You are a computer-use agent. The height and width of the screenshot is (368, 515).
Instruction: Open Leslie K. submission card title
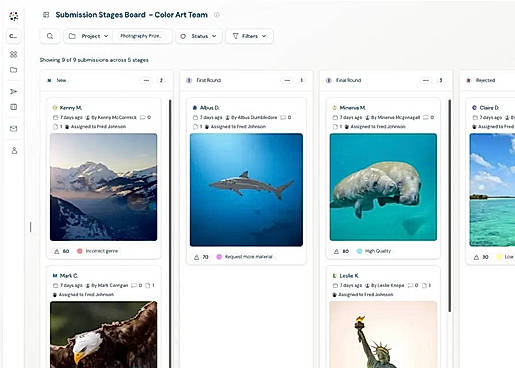pyautogui.click(x=349, y=276)
